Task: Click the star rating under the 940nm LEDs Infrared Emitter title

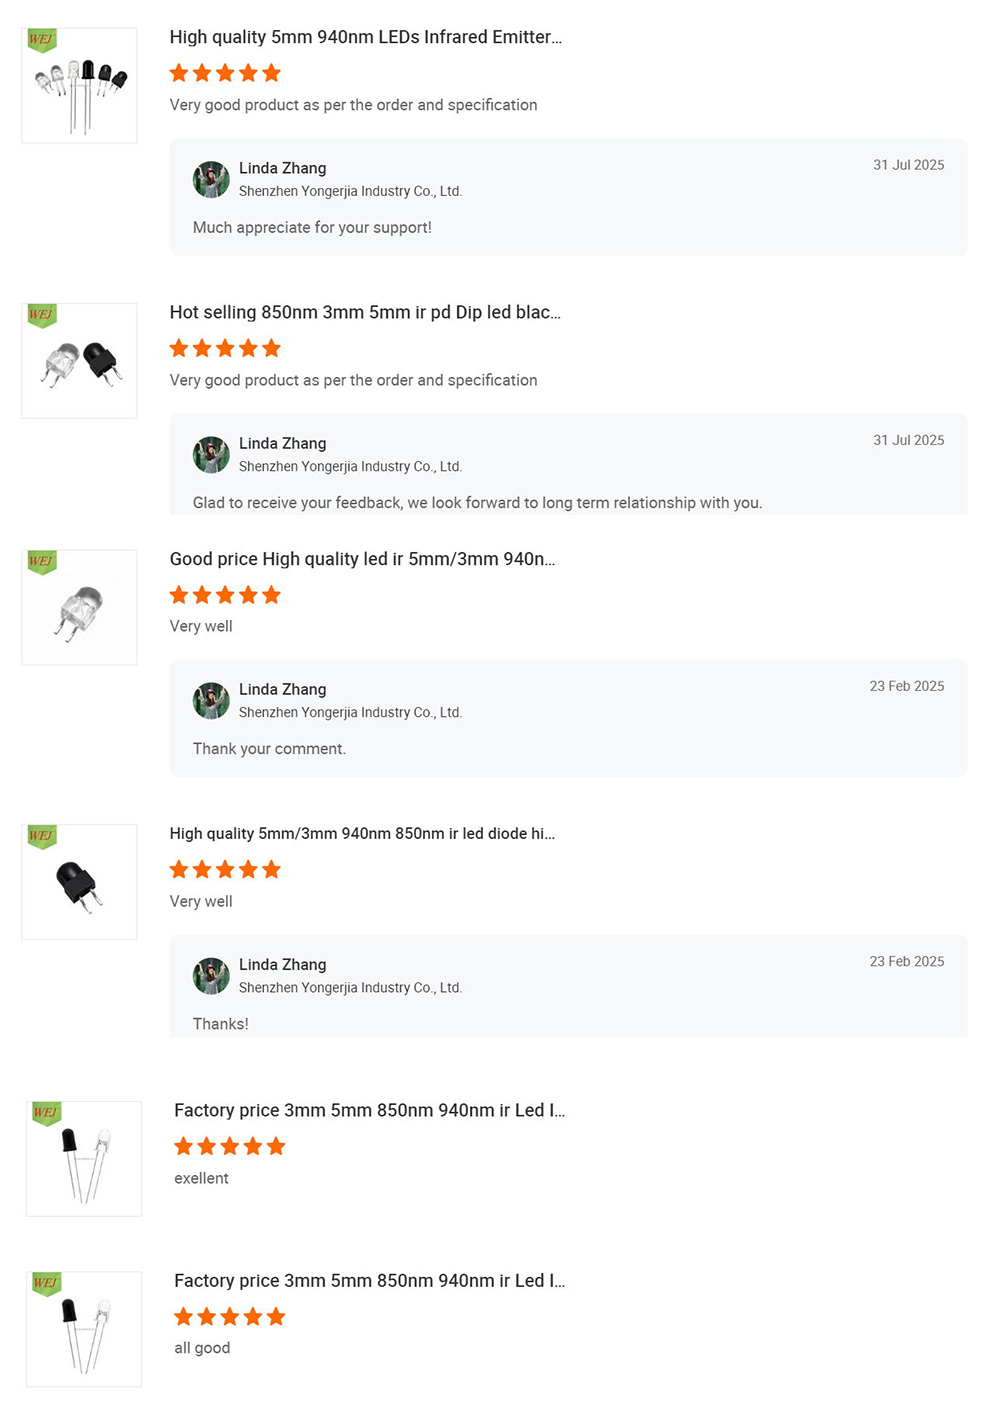Action: [225, 73]
